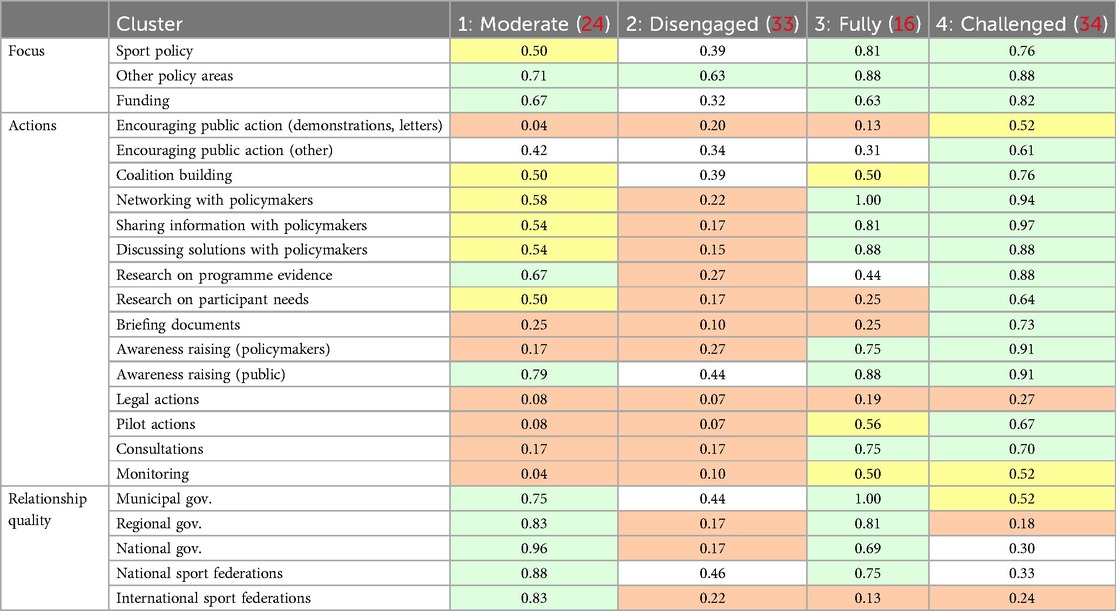Click the "Consultations" row label
1116x611 pixels.
[159, 449]
